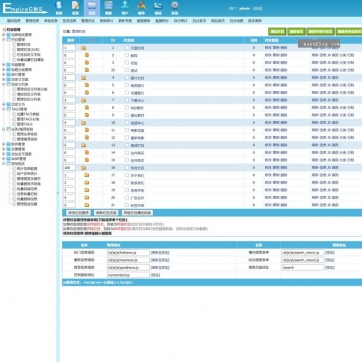Click the 修改栏目顺序 button below the table

tap(78, 213)
